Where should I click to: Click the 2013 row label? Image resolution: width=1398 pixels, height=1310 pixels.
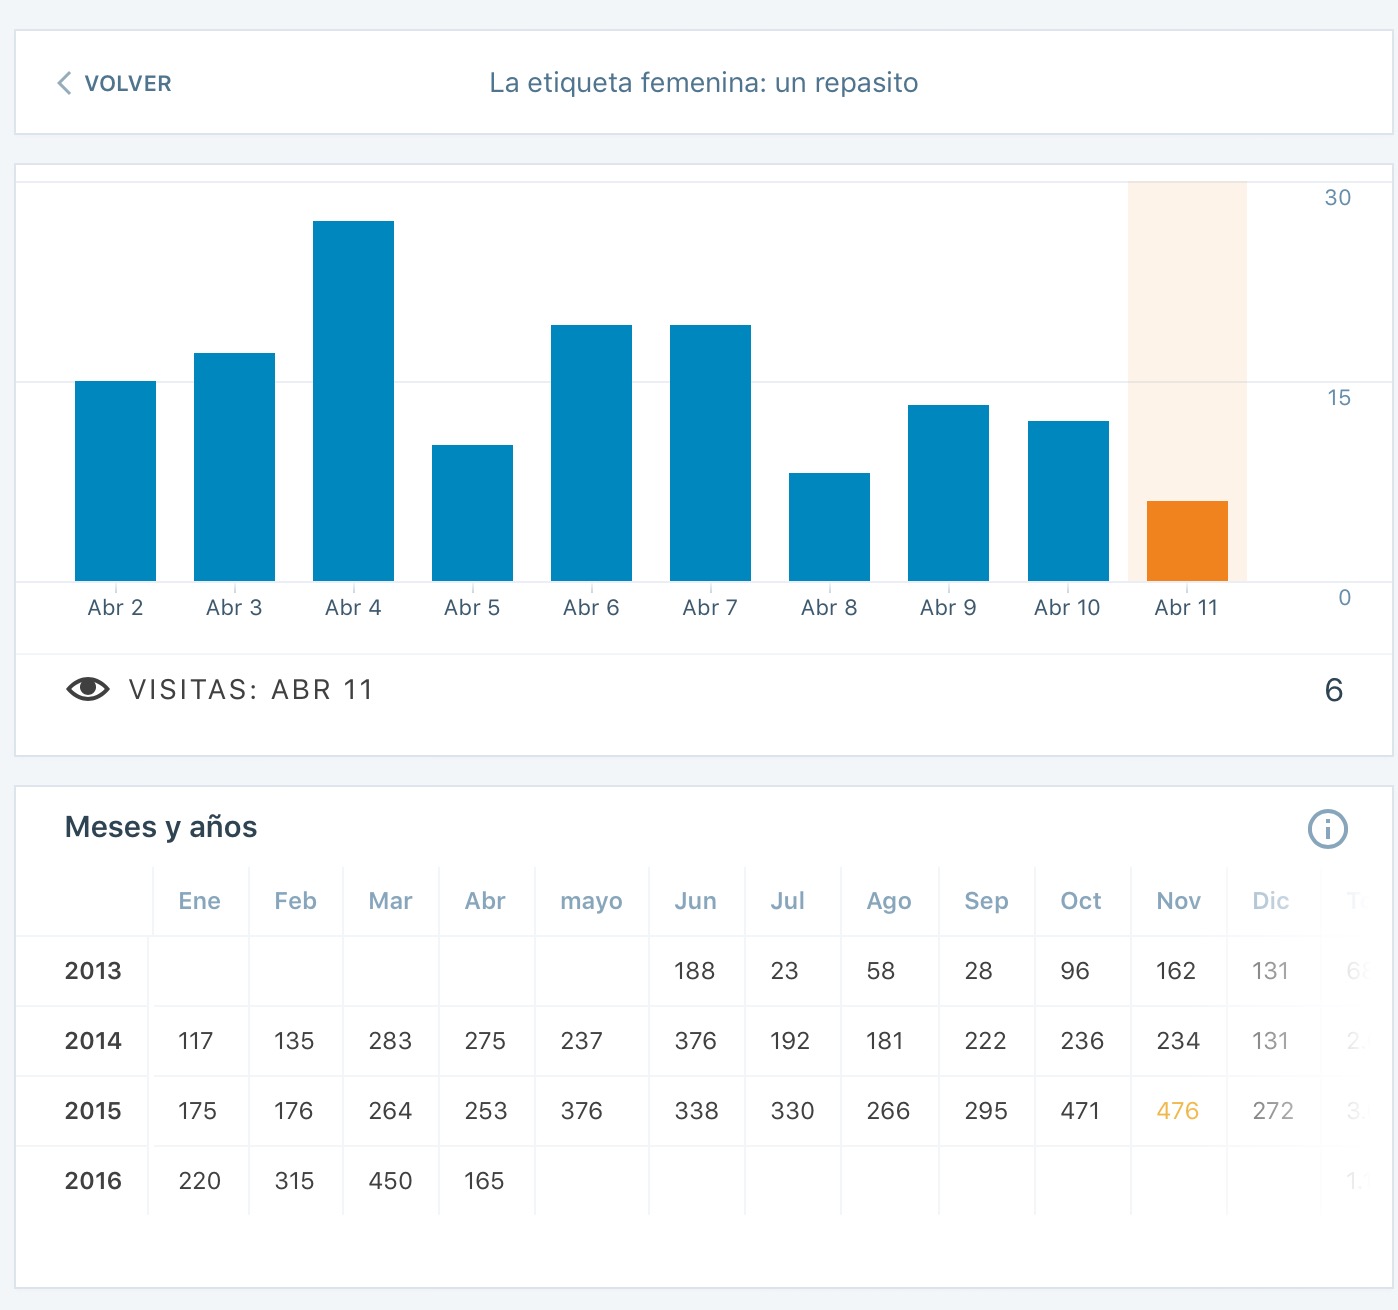point(93,971)
